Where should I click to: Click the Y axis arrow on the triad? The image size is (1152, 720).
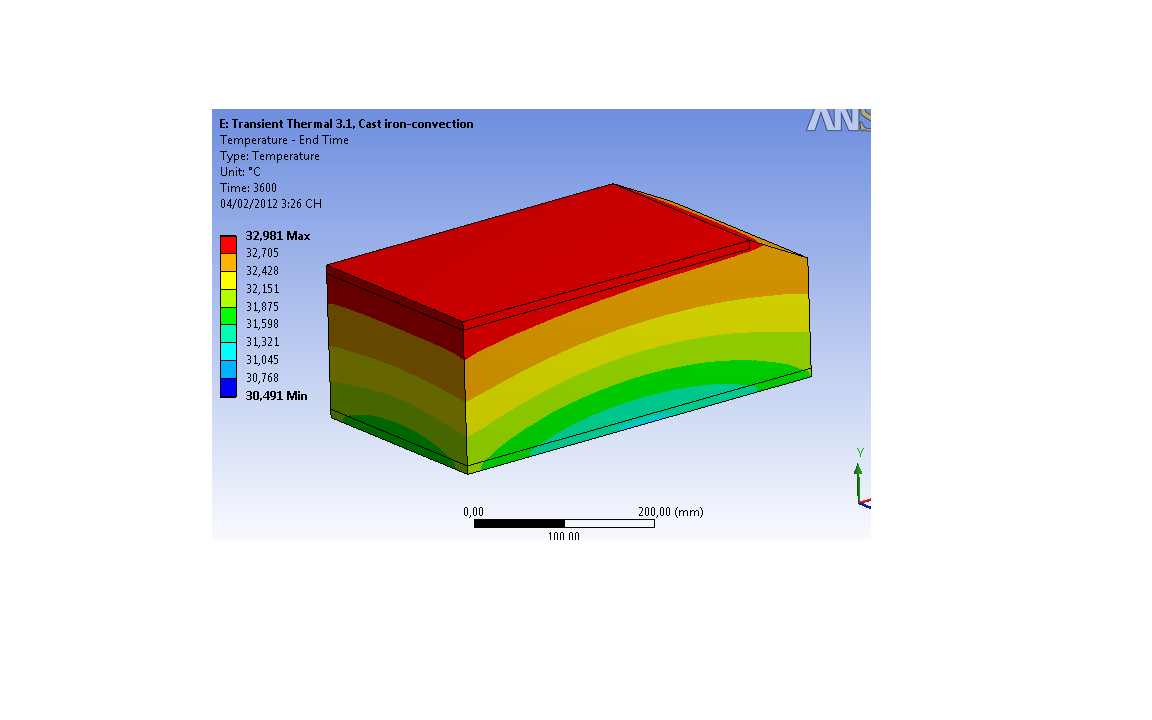tap(859, 472)
